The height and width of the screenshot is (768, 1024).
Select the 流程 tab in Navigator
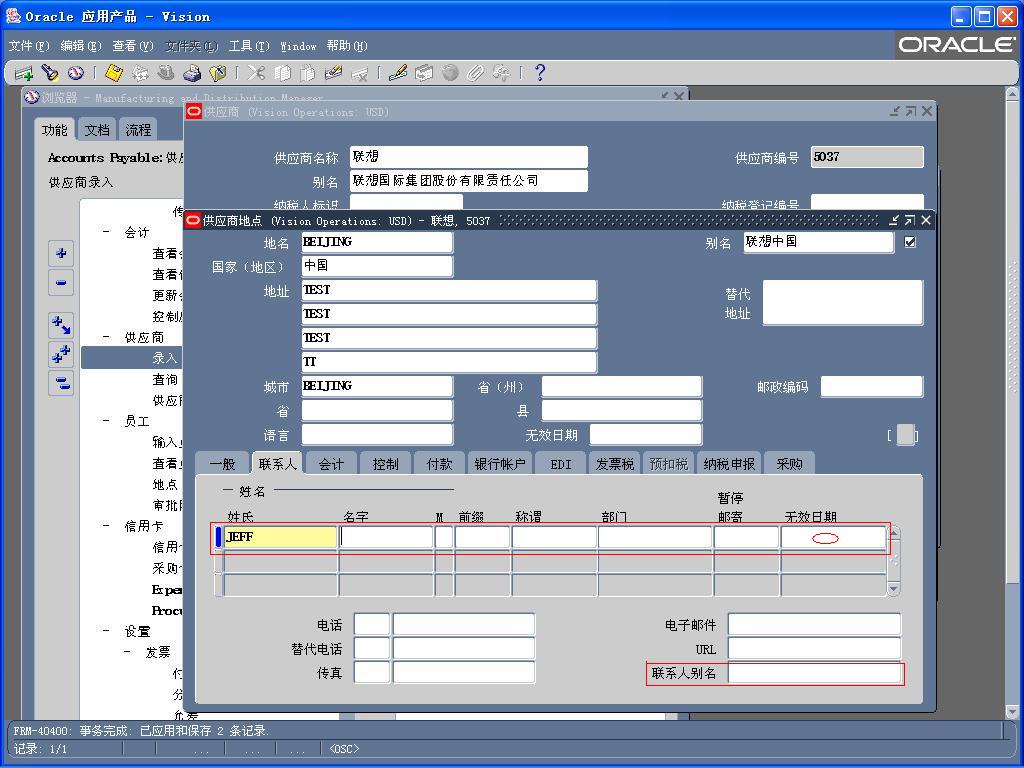click(138, 129)
